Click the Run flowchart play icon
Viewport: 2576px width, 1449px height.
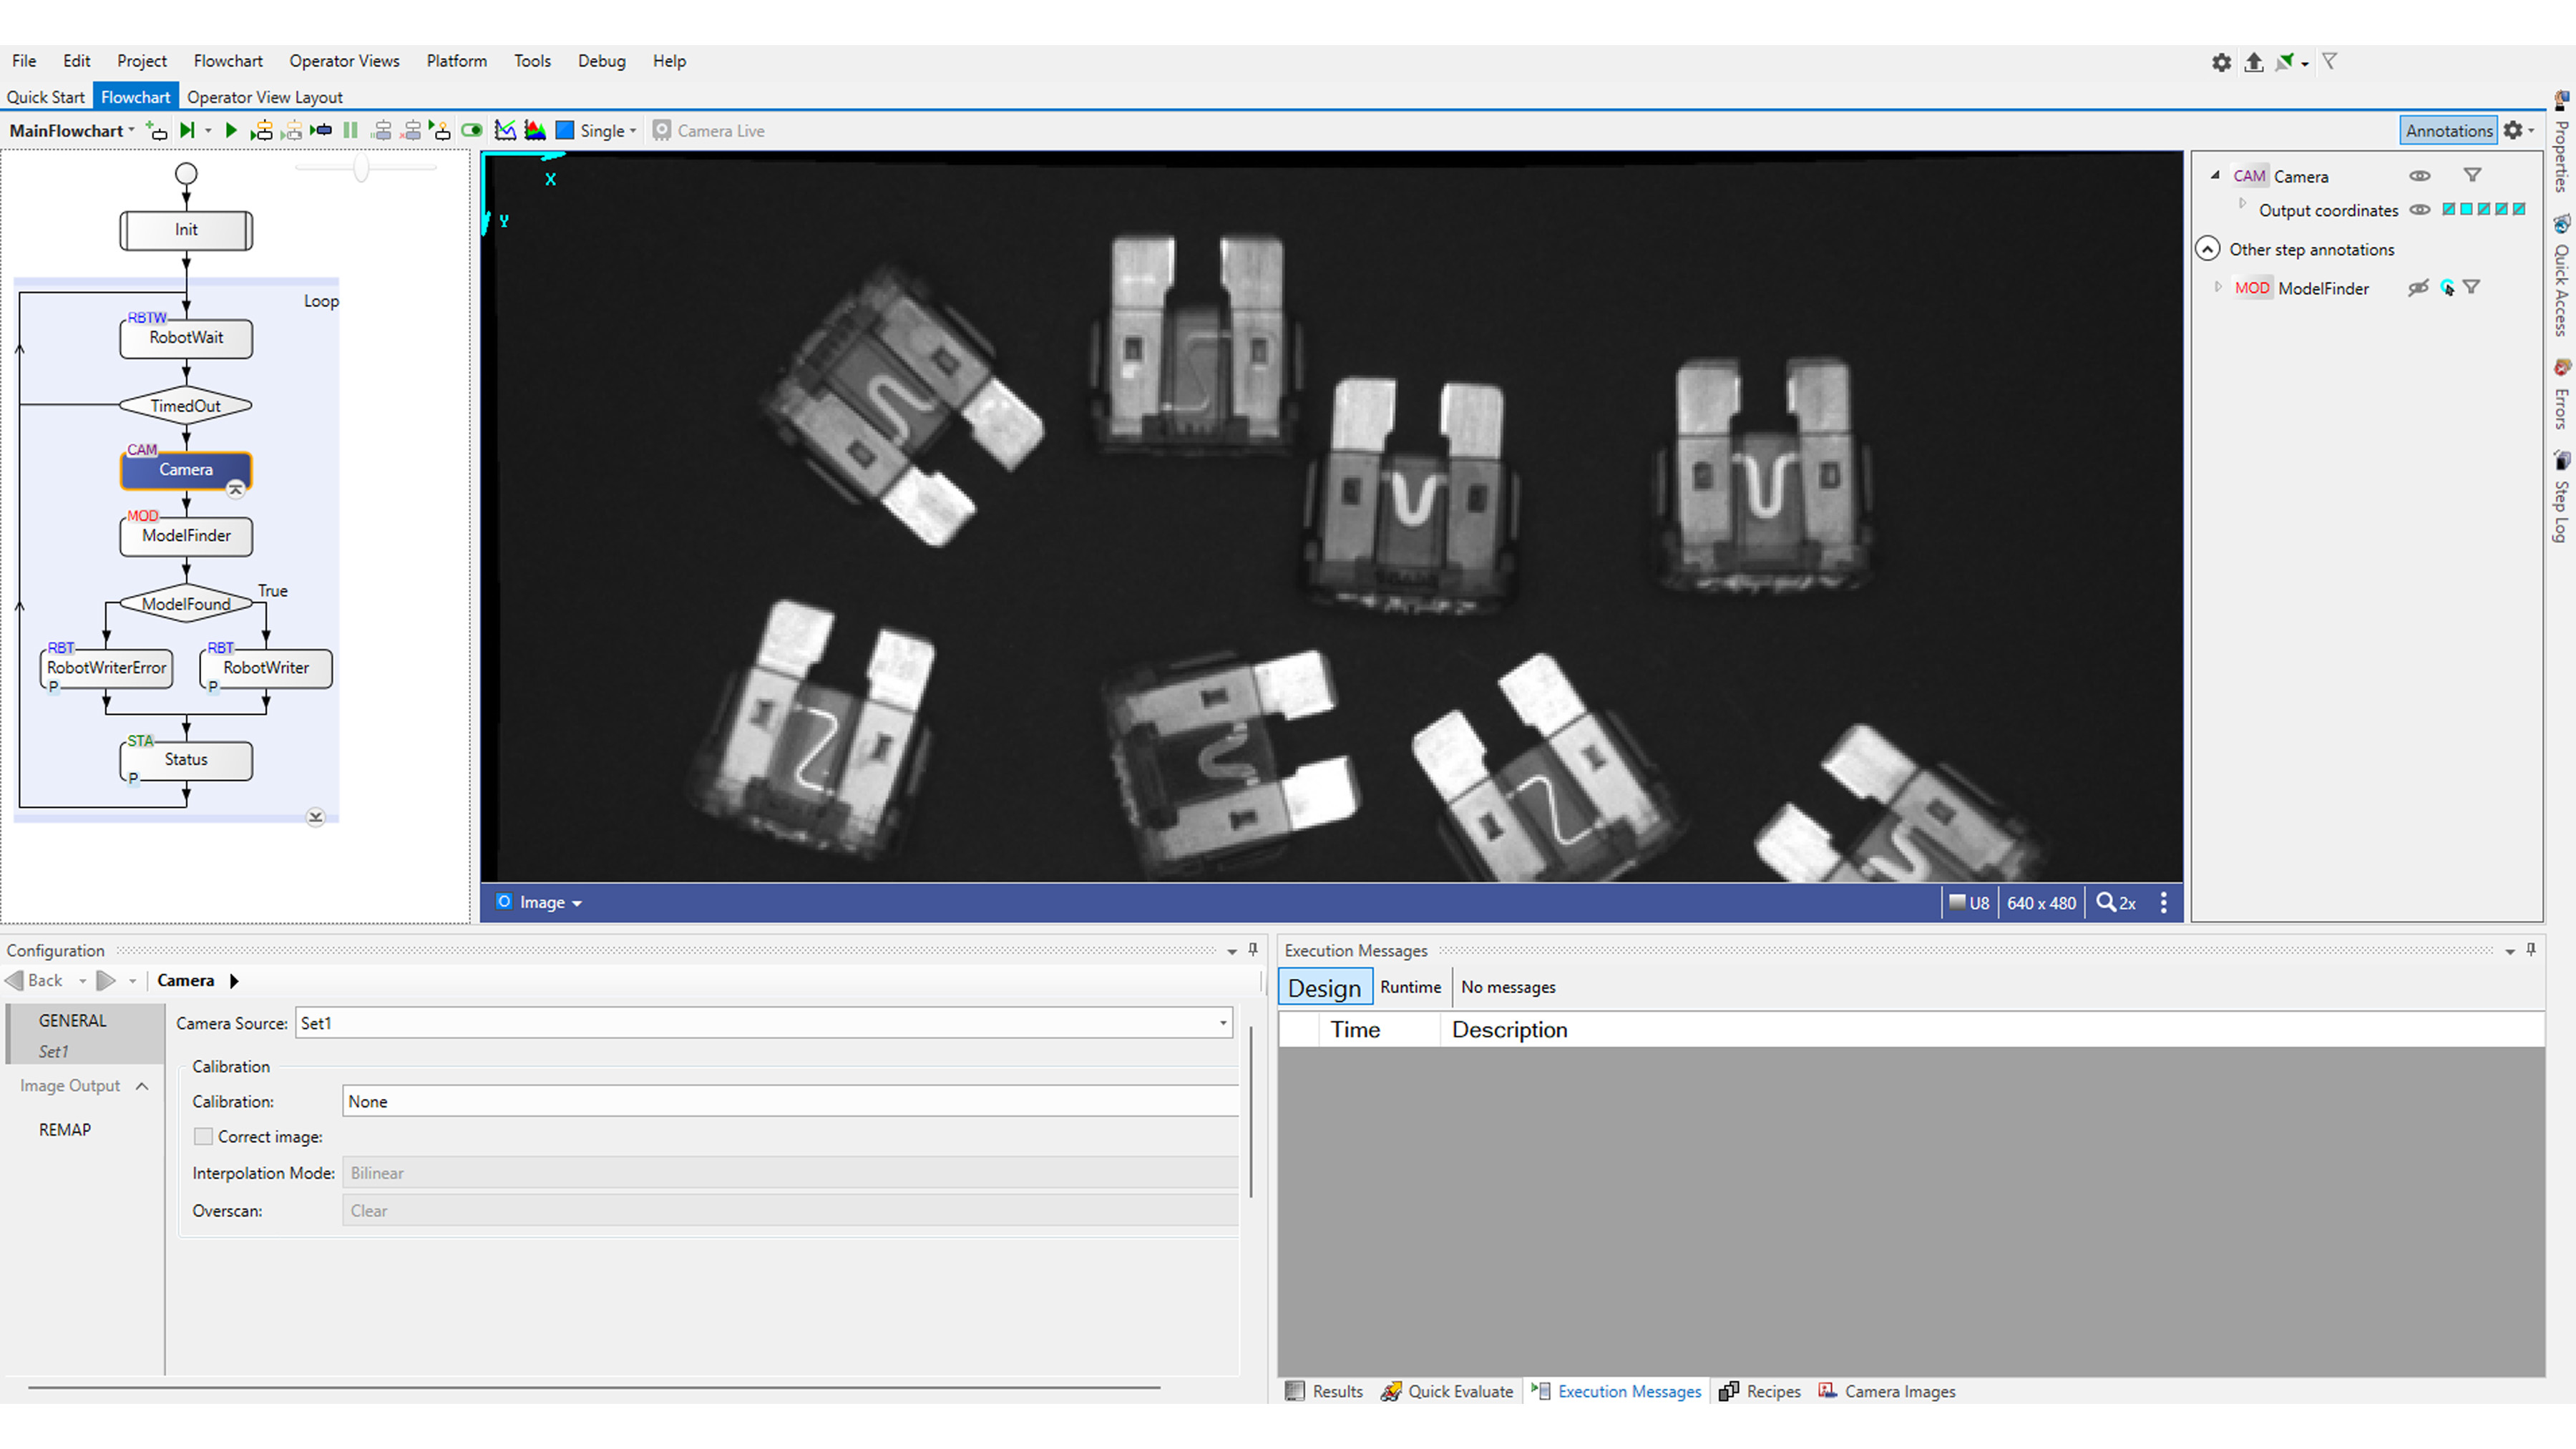click(x=231, y=130)
